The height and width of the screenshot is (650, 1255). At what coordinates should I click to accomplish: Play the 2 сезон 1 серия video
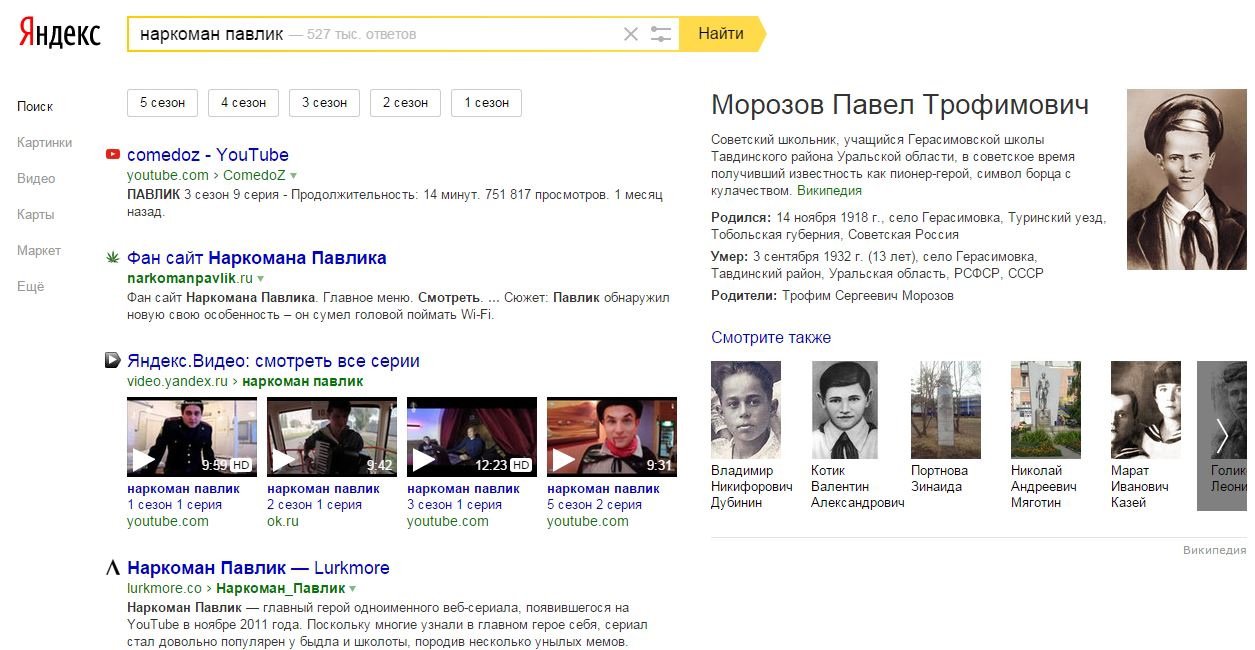332,436
